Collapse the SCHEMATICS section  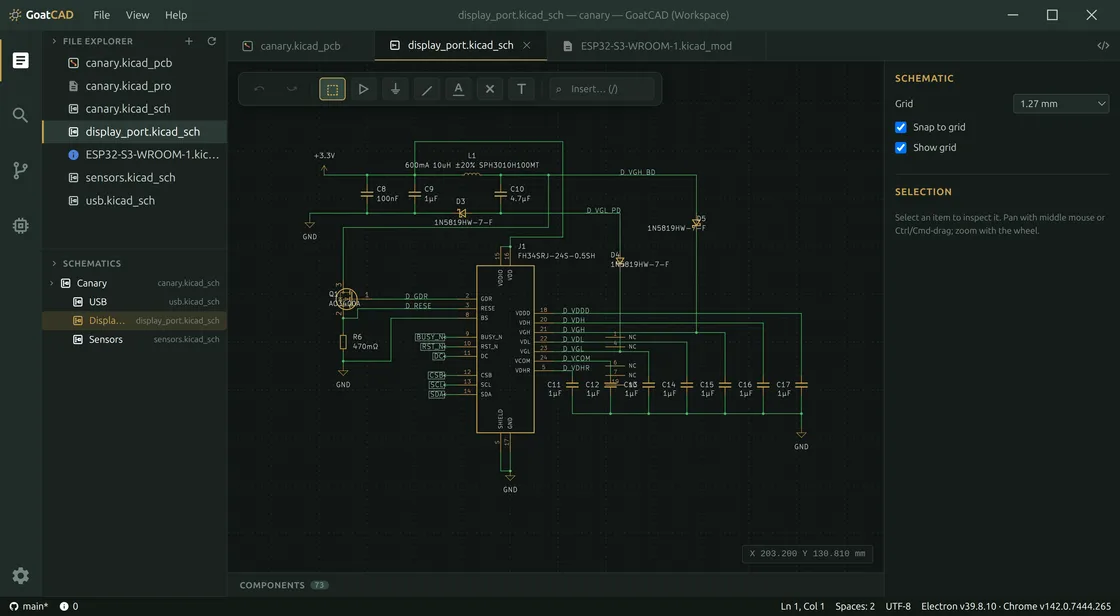coord(54,264)
